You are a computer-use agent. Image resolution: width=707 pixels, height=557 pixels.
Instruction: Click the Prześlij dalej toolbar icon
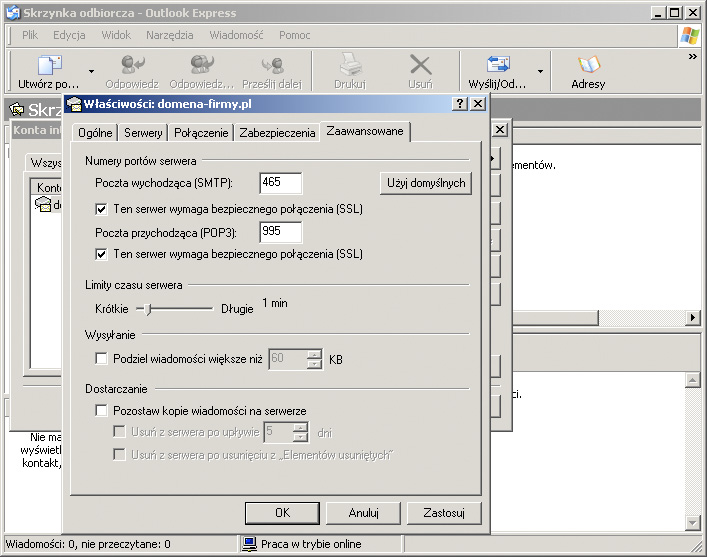pos(272,65)
